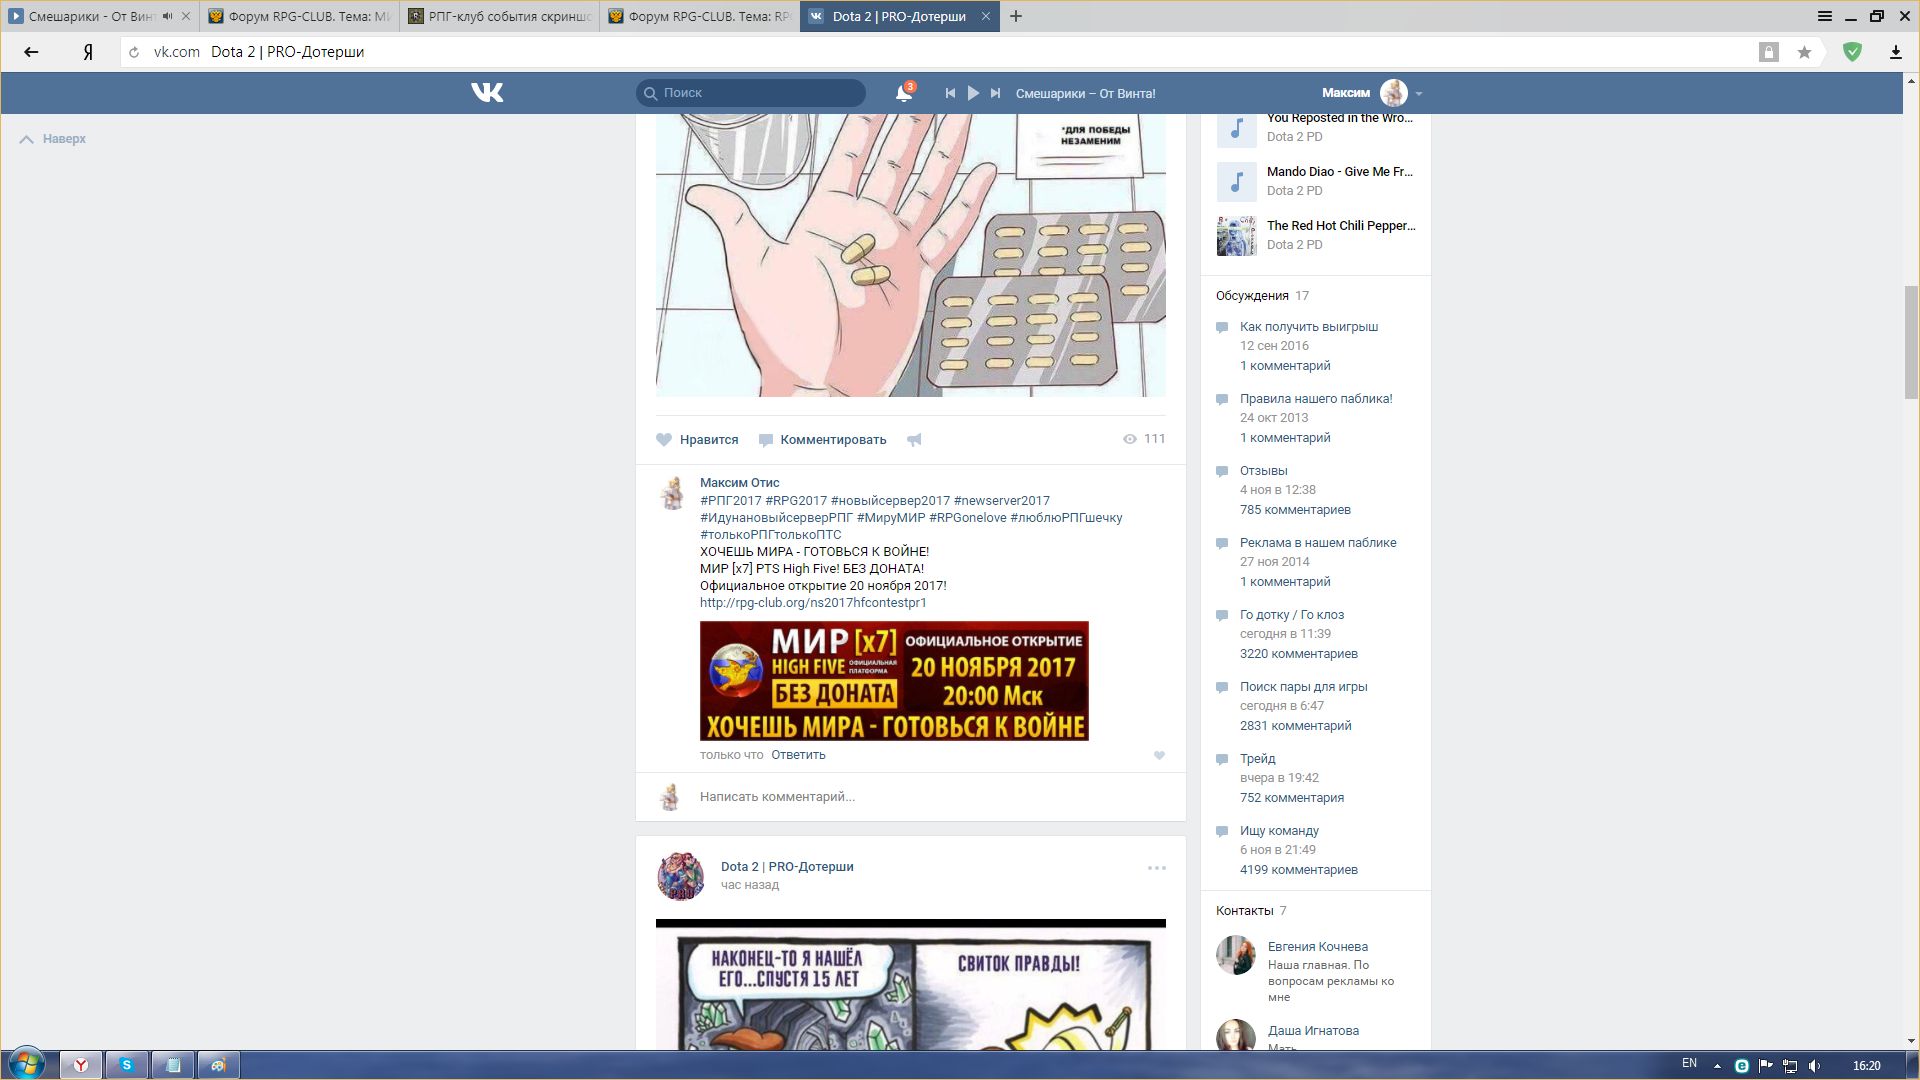Like the comment with small heart
The height and width of the screenshot is (1080, 1920).
[1159, 756]
